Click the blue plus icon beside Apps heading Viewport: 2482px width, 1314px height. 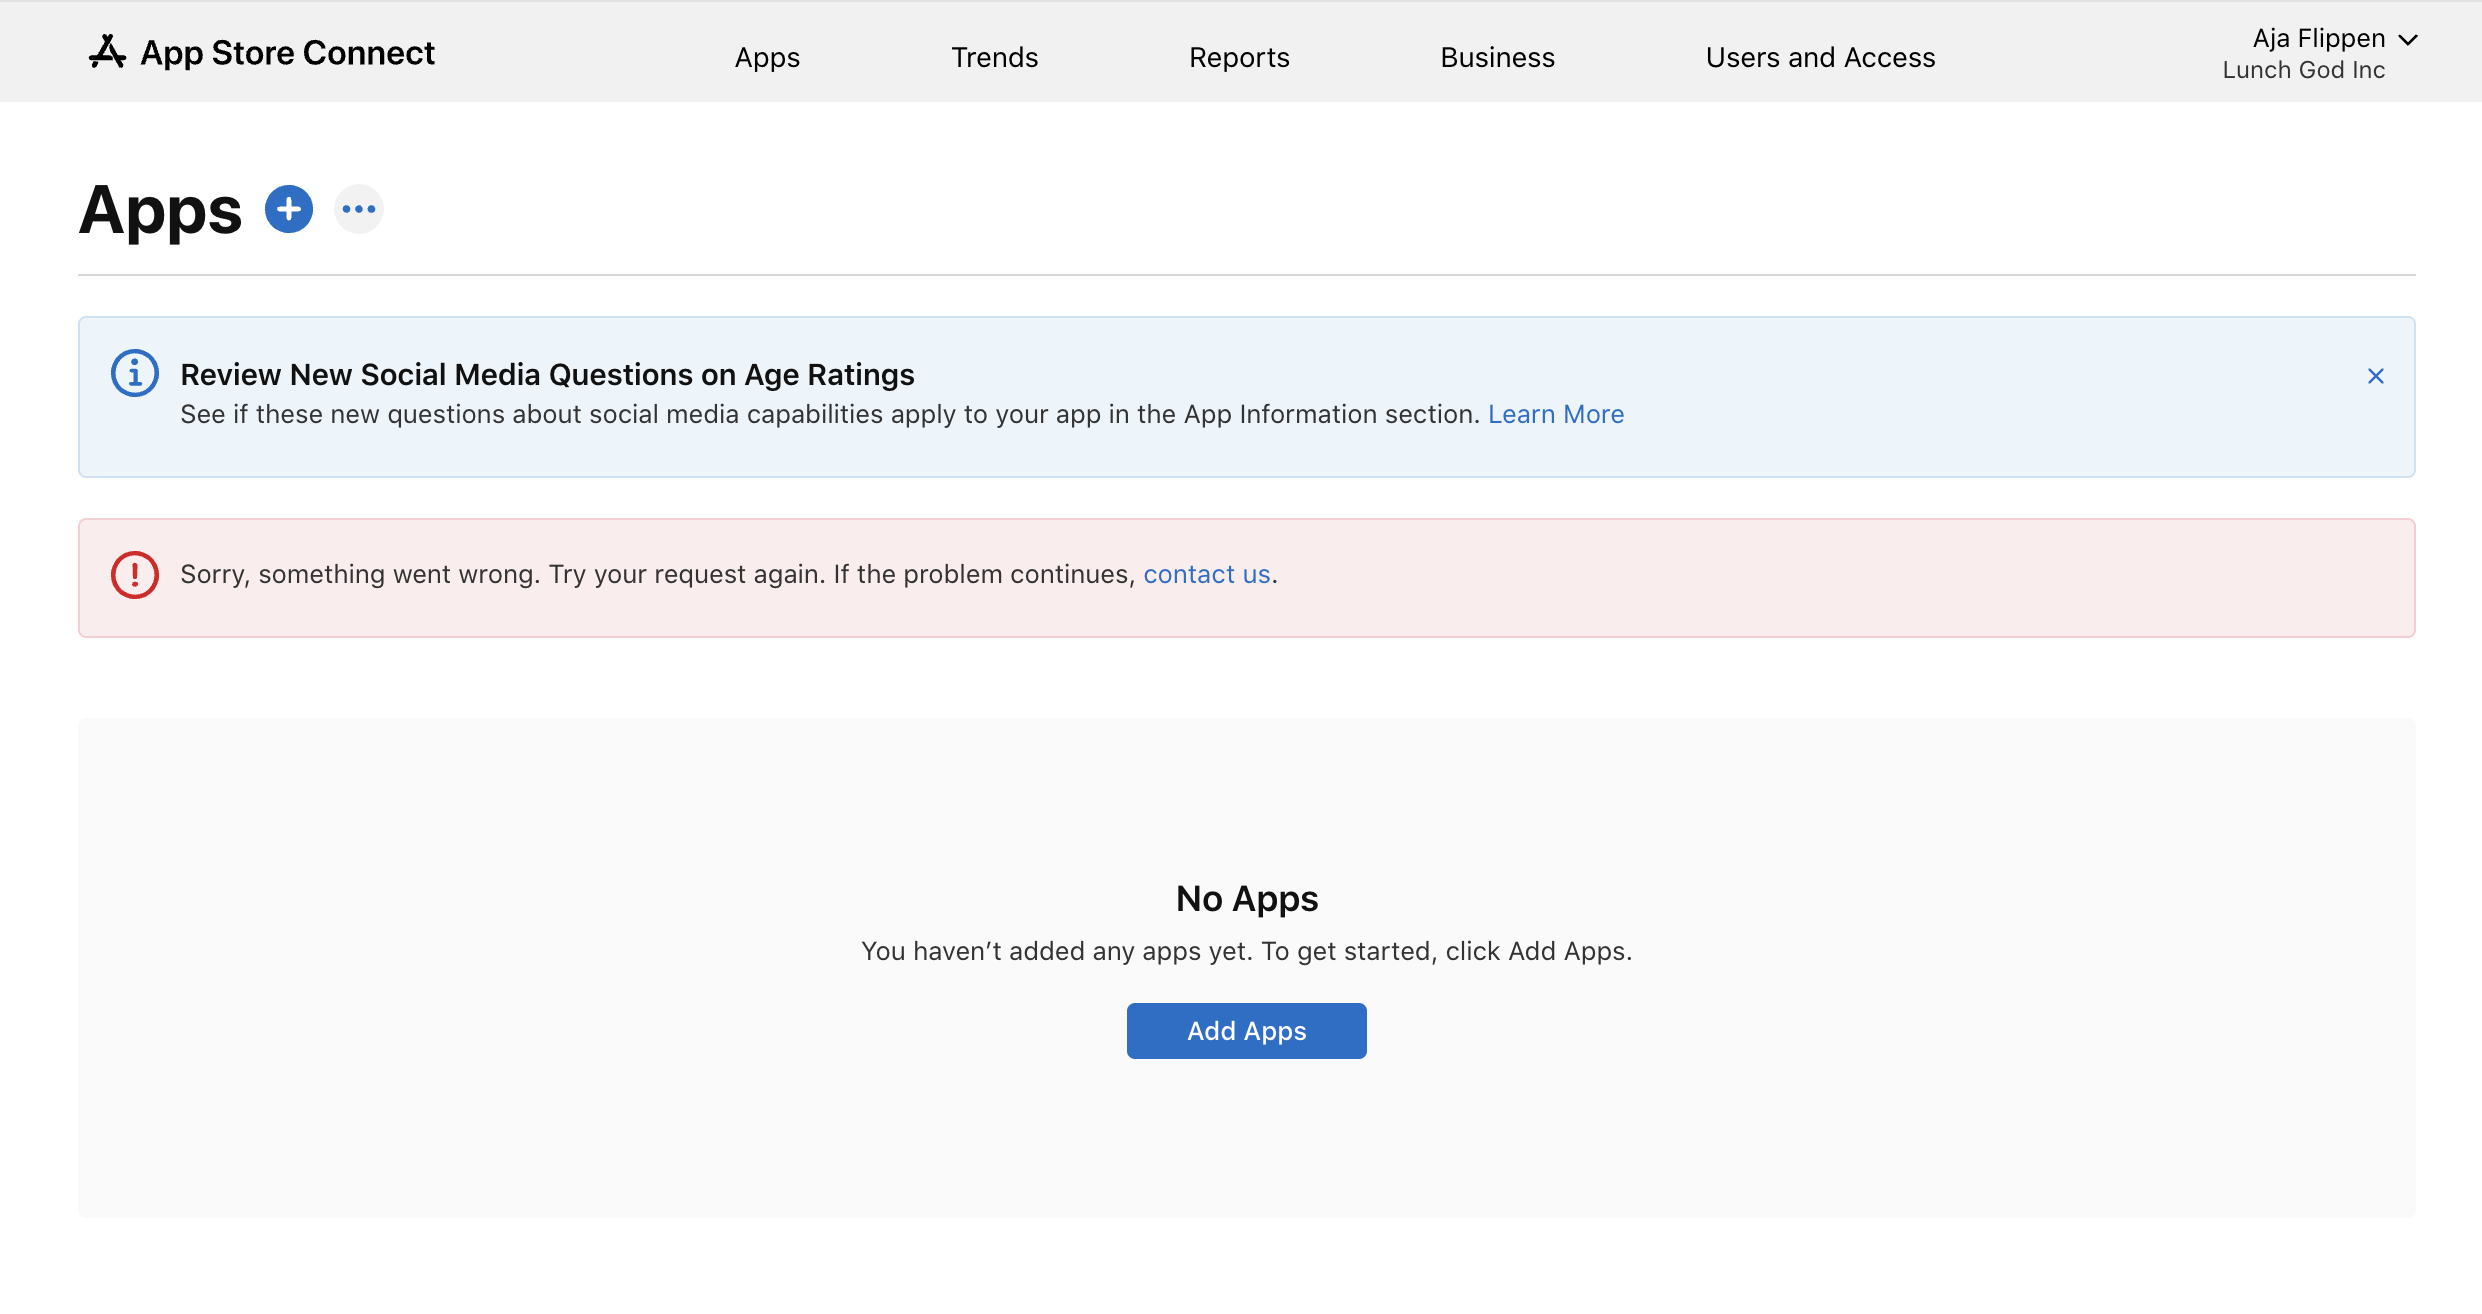pyautogui.click(x=289, y=209)
